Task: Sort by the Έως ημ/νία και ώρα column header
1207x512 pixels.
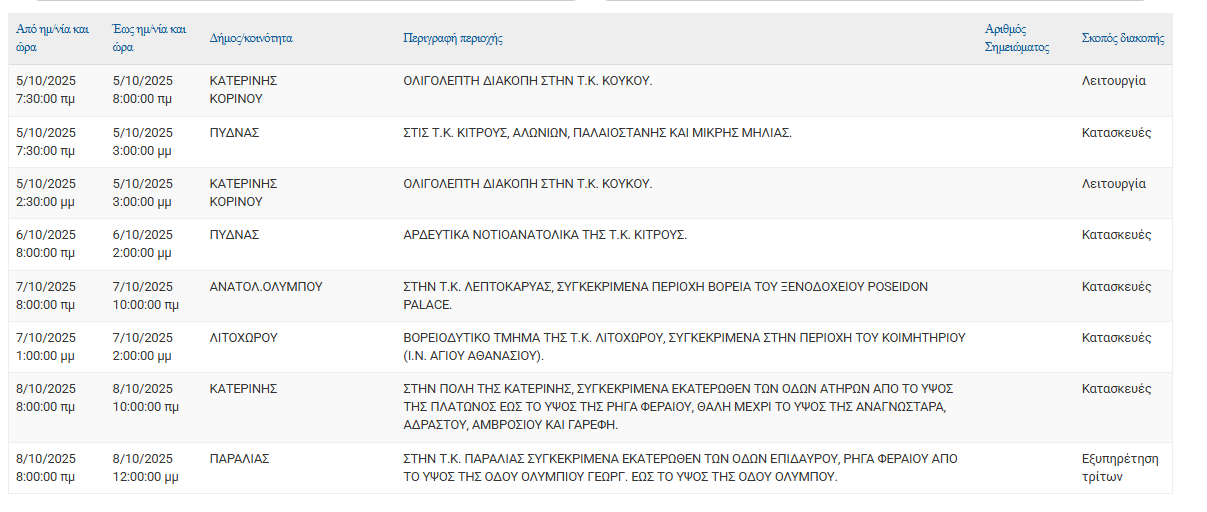Action: tap(149, 38)
